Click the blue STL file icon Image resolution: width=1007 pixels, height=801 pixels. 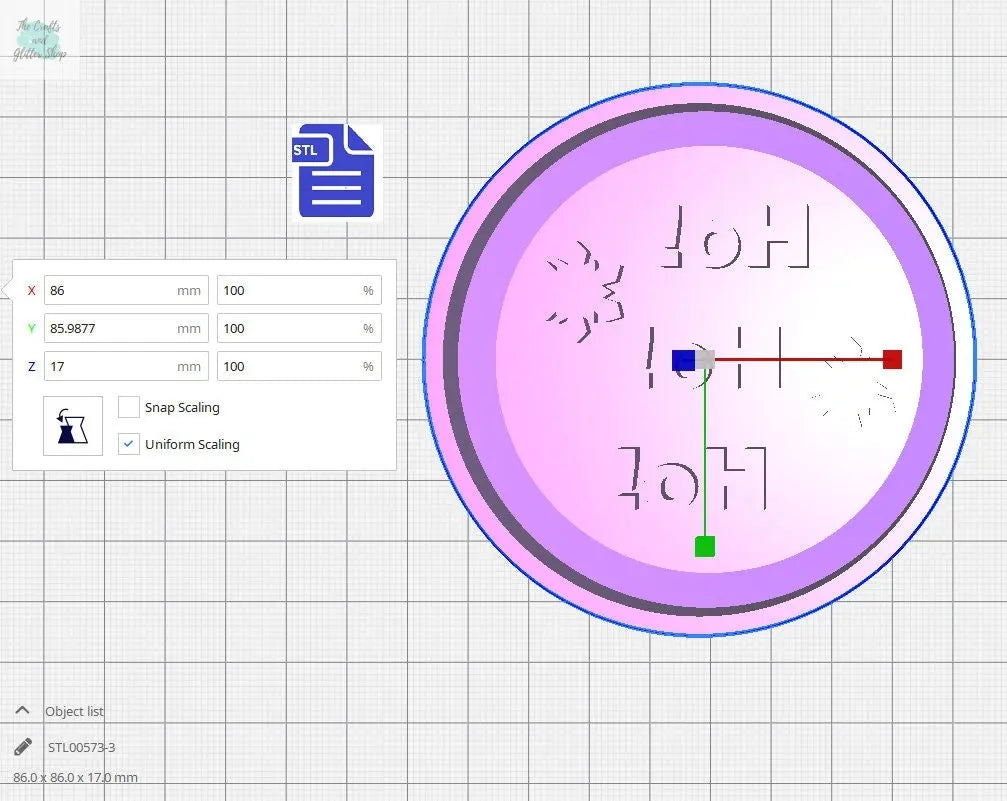pyautogui.click(x=335, y=171)
